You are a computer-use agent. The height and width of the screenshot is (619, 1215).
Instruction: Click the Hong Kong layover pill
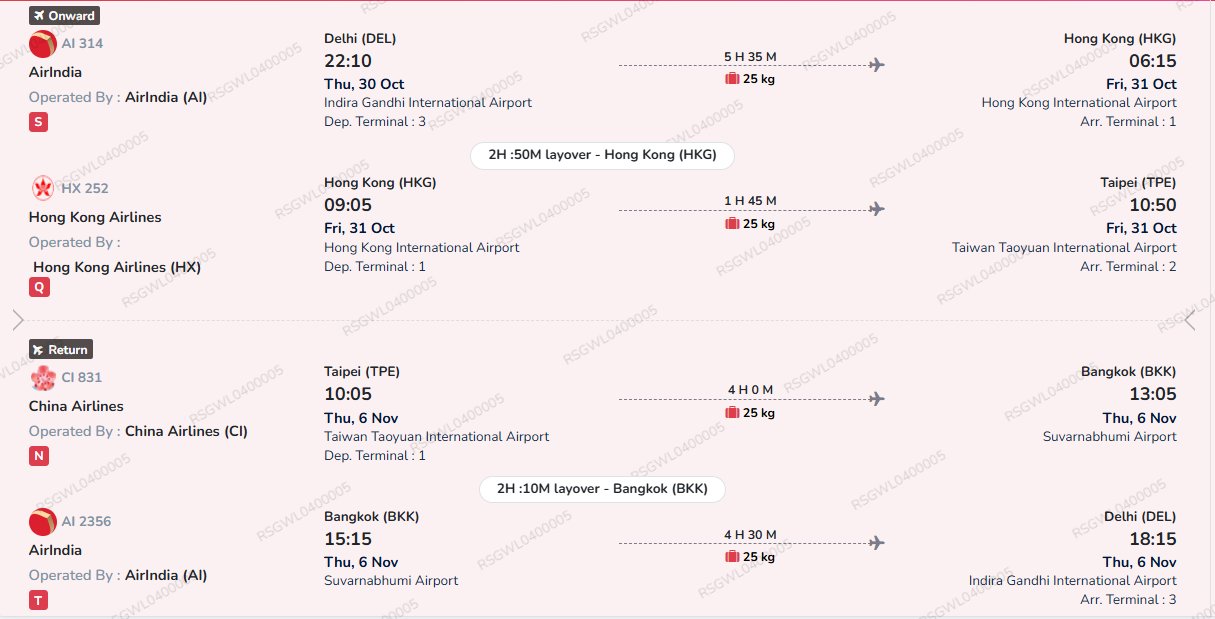602,155
